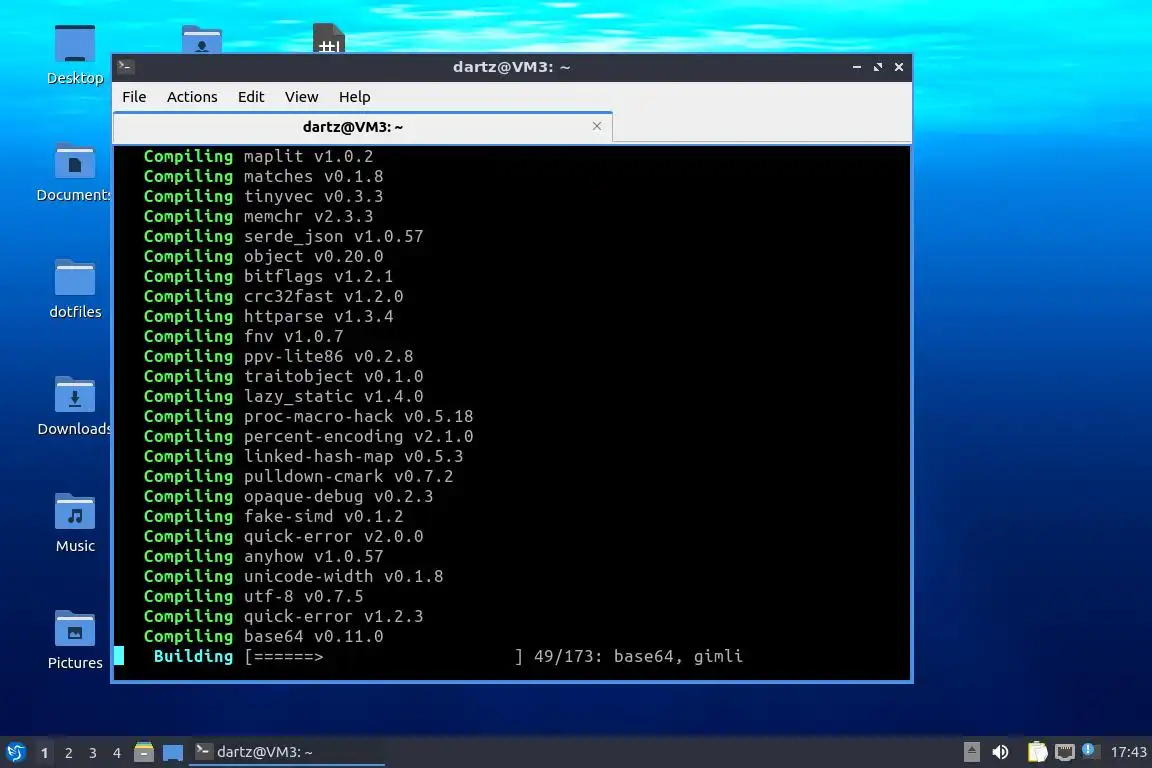Open the clipboard manager tray icon
This screenshot has height=768, width=1152.
(x=1037, y=752)
